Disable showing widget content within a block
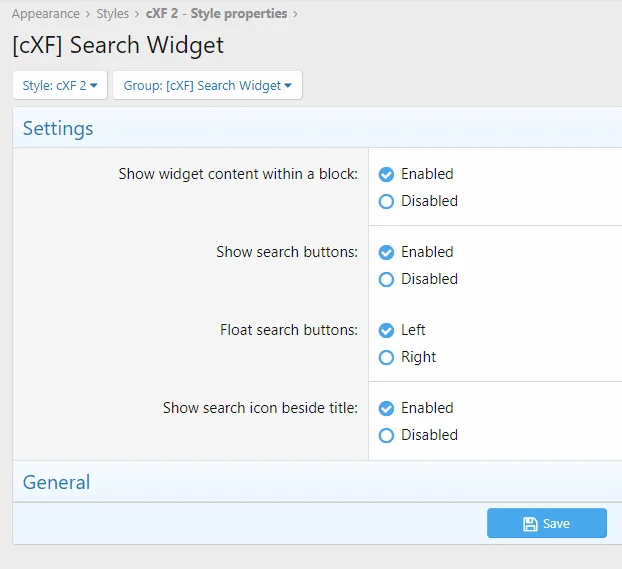 386,201
